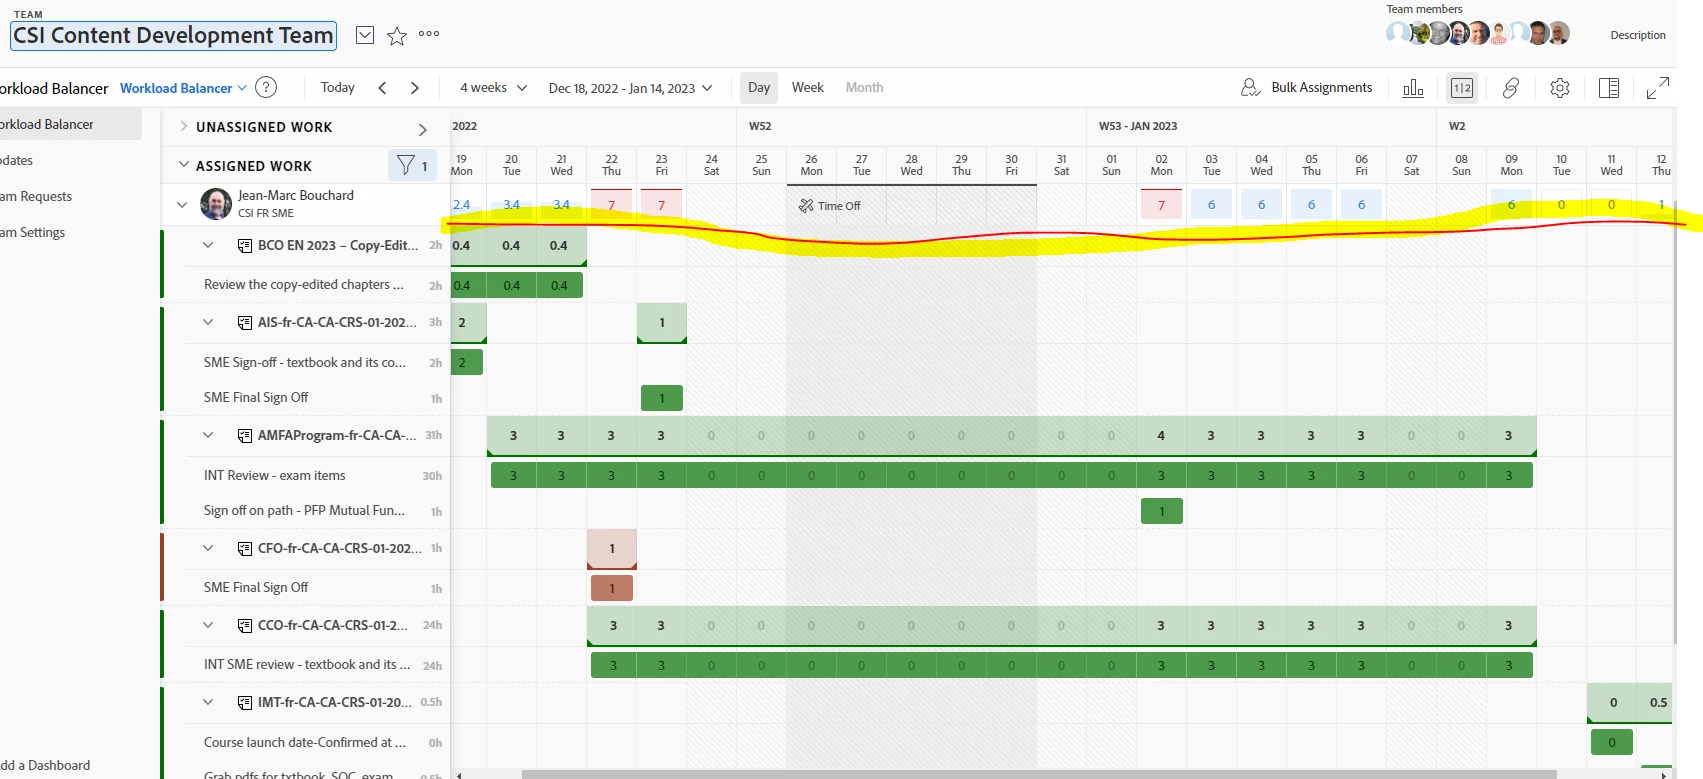Screen dimensions: 1703x779
Task: Collapse the AMFAProgram-fr-CA project
Action: pos(208,435)
